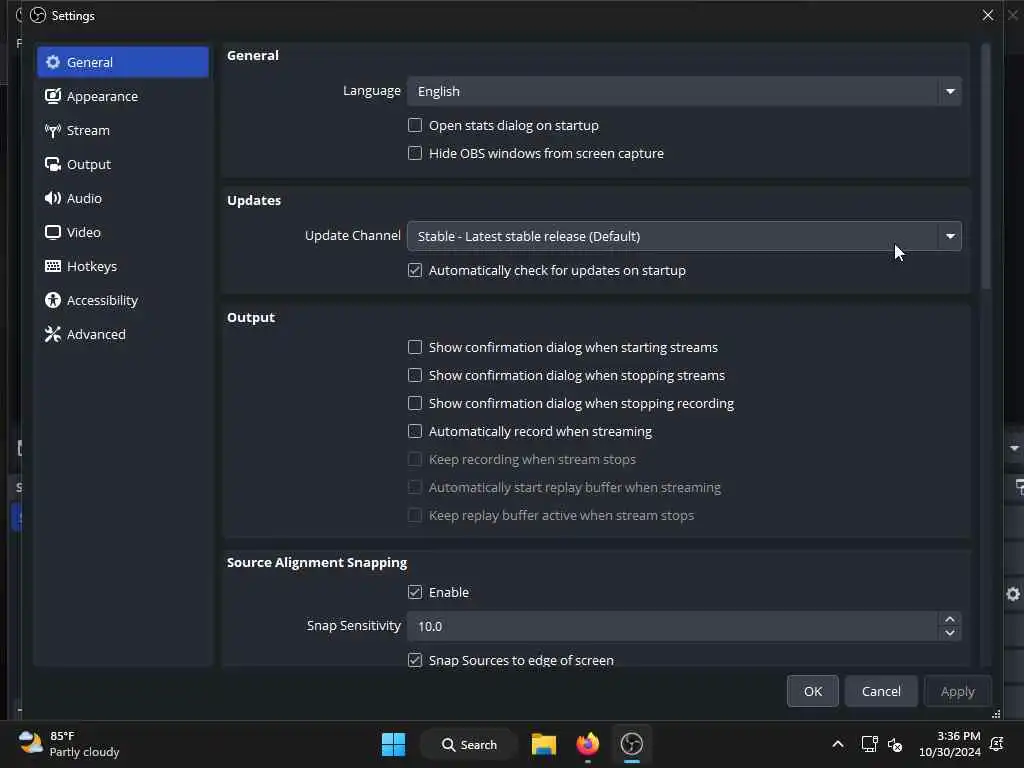Image resolution: width=1024 pixels, height=768 pixels.
Task: Enable Open stats dialog on startup
Action: click(x=415, y=125)
